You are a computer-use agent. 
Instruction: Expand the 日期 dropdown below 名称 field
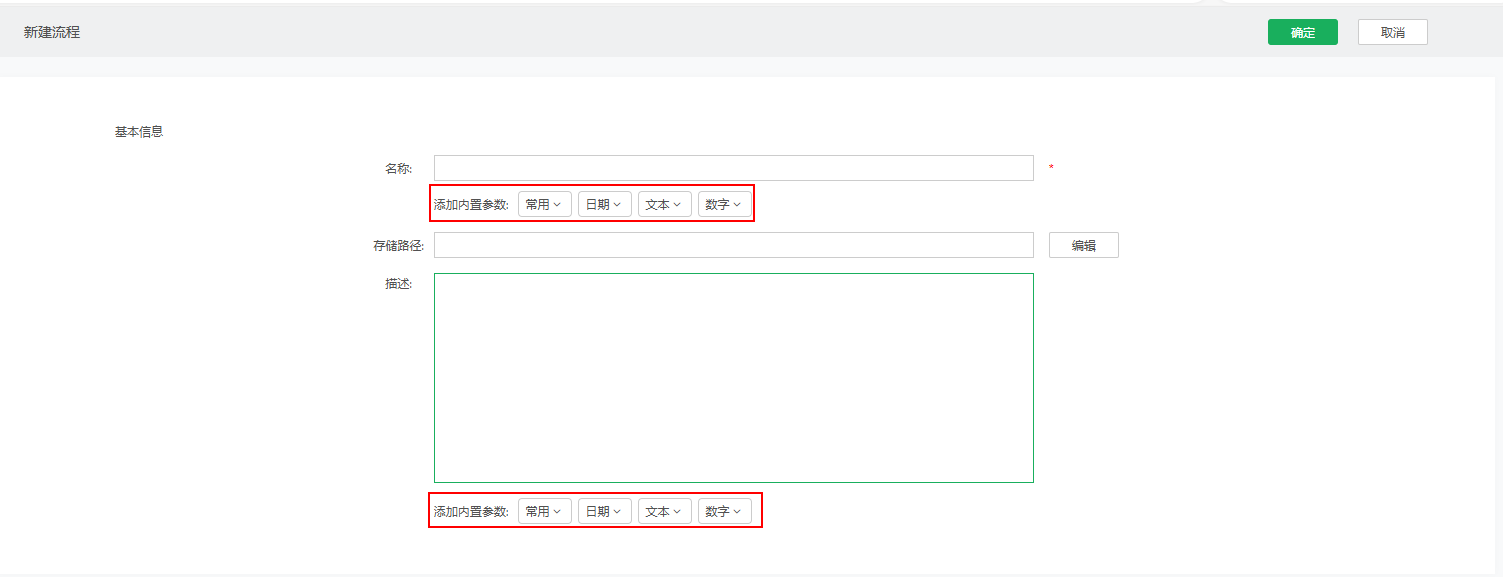[604, 204]
